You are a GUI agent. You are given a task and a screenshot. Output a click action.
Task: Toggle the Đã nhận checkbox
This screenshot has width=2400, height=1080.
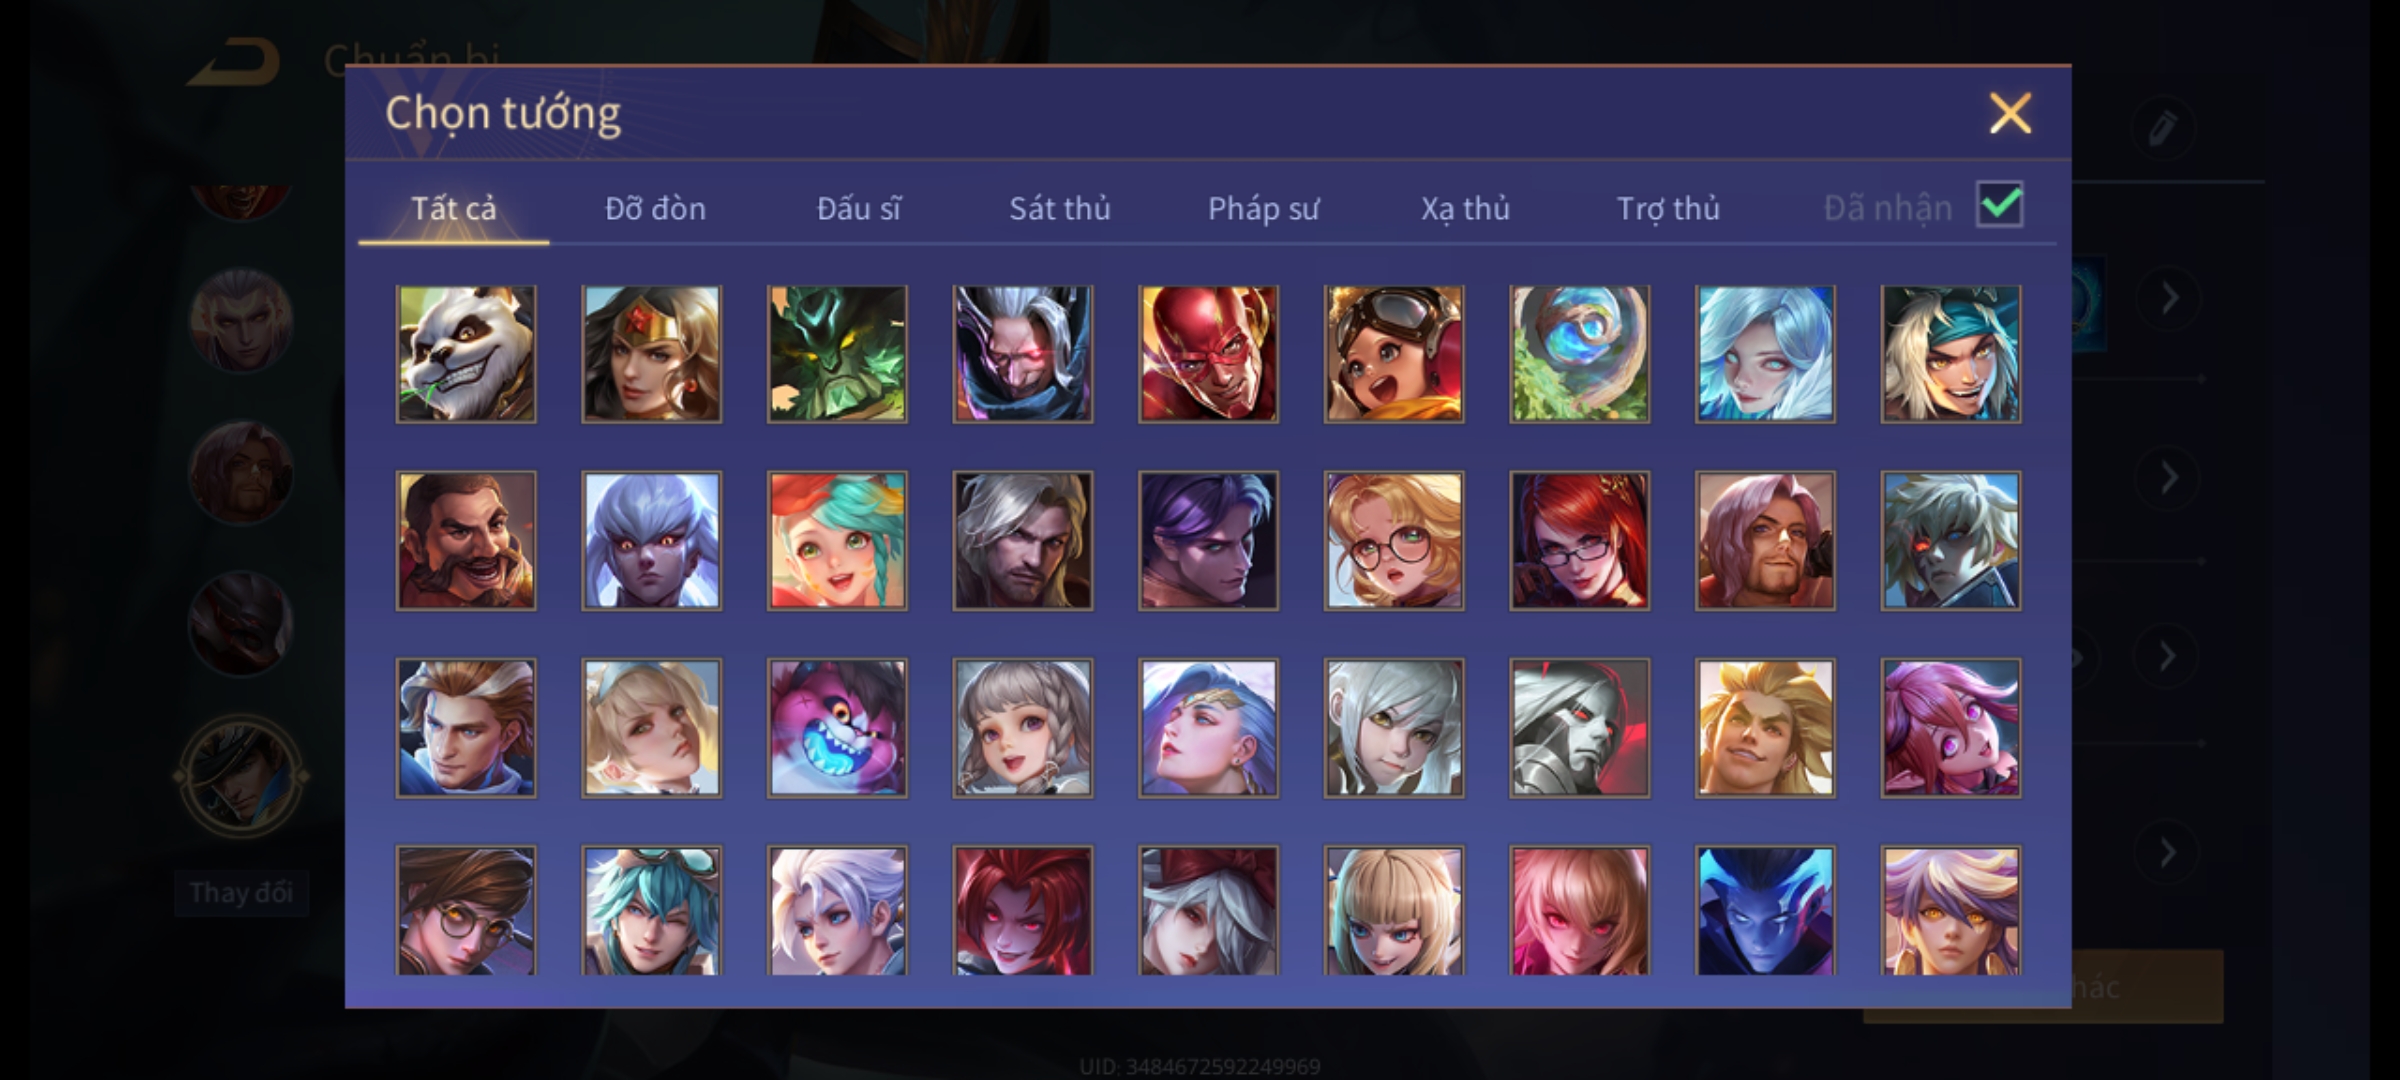[2000, 205]
